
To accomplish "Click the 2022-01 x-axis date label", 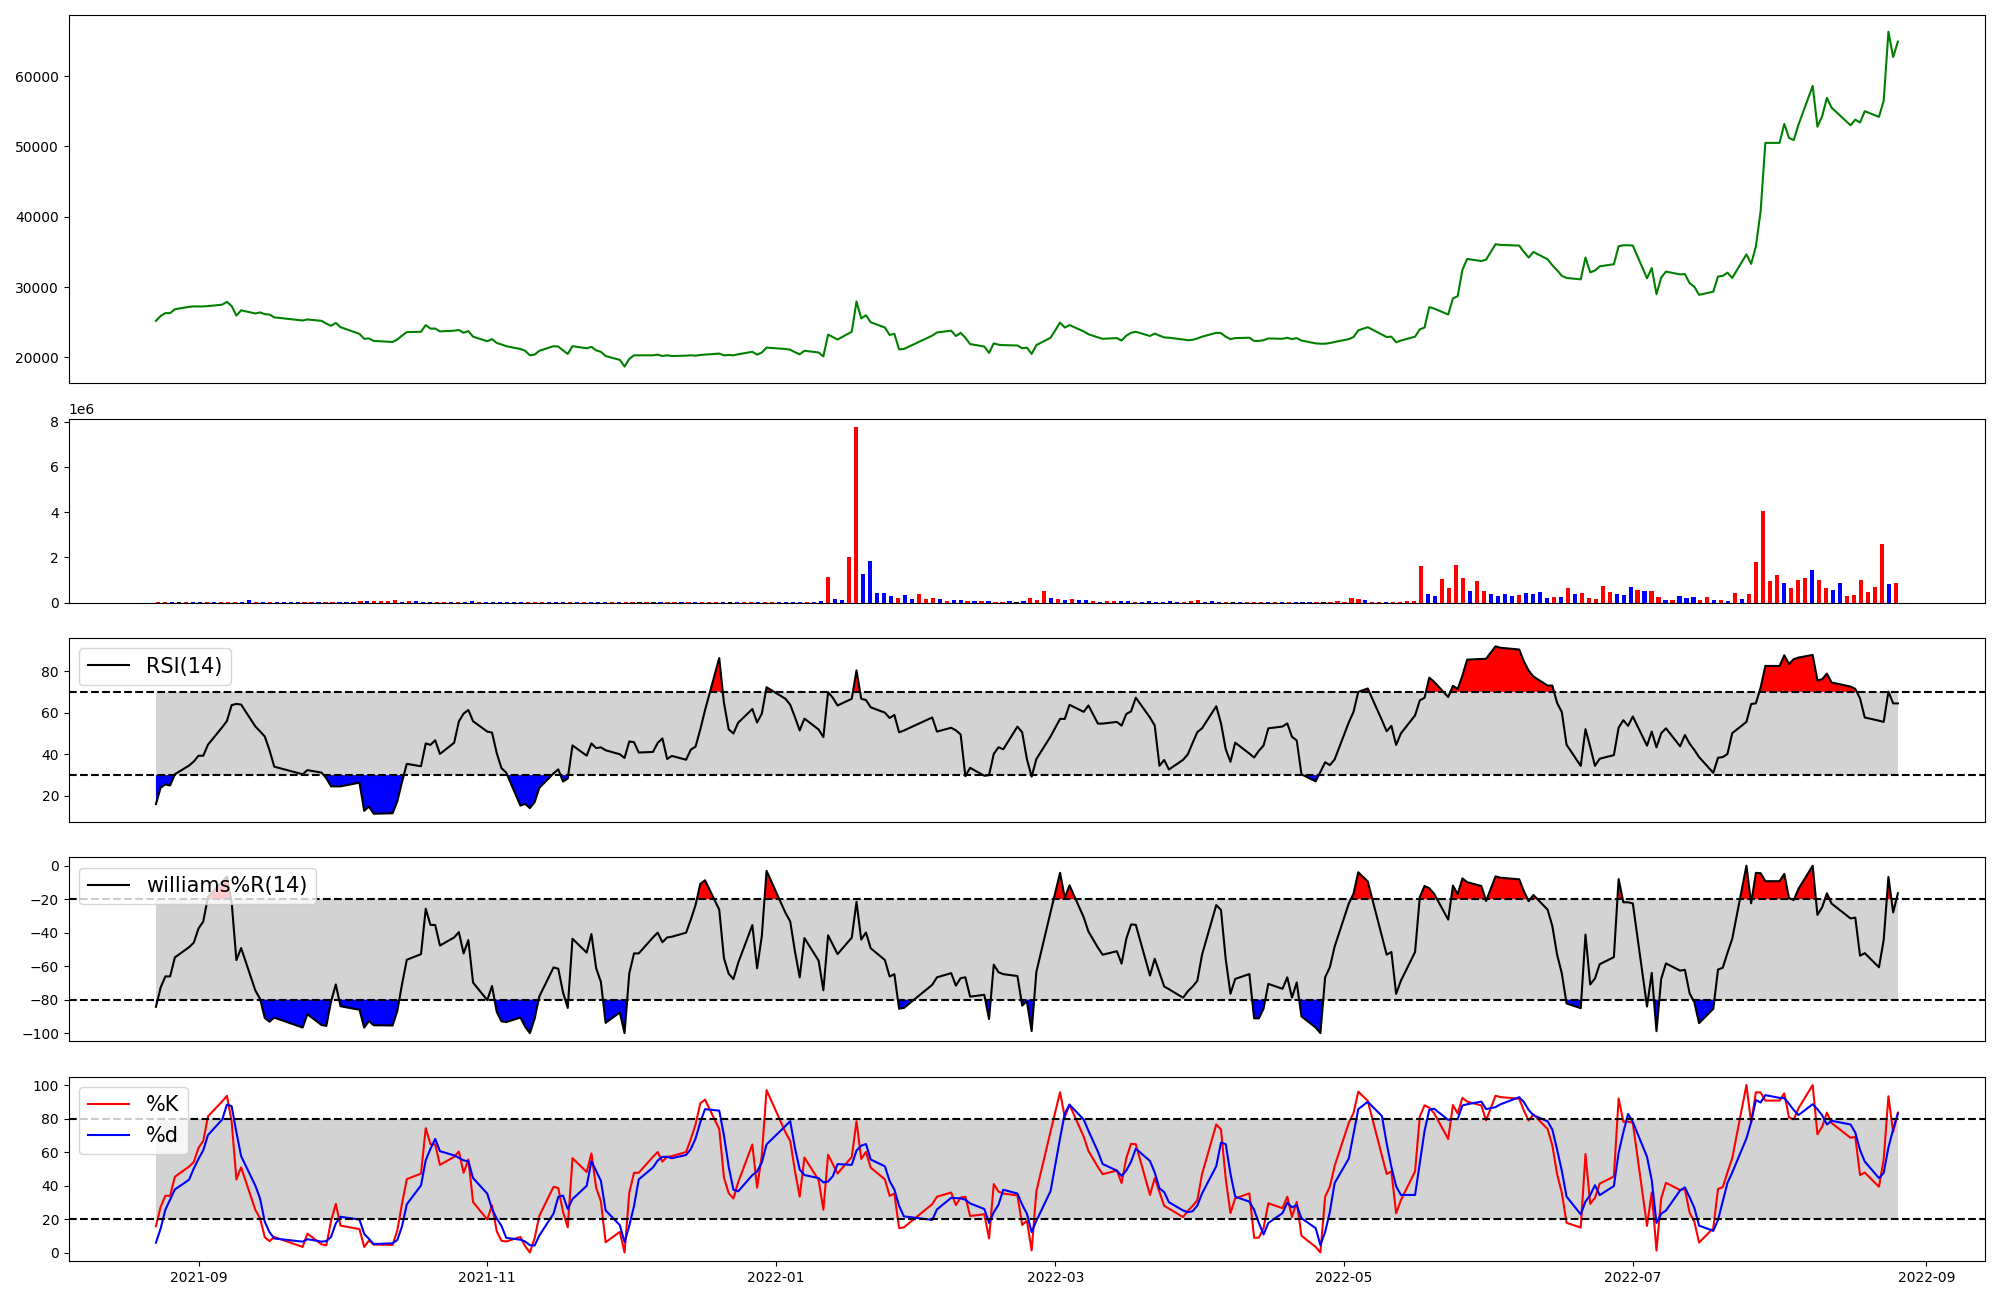I will pyautogui.click(x=776, y=1277).
